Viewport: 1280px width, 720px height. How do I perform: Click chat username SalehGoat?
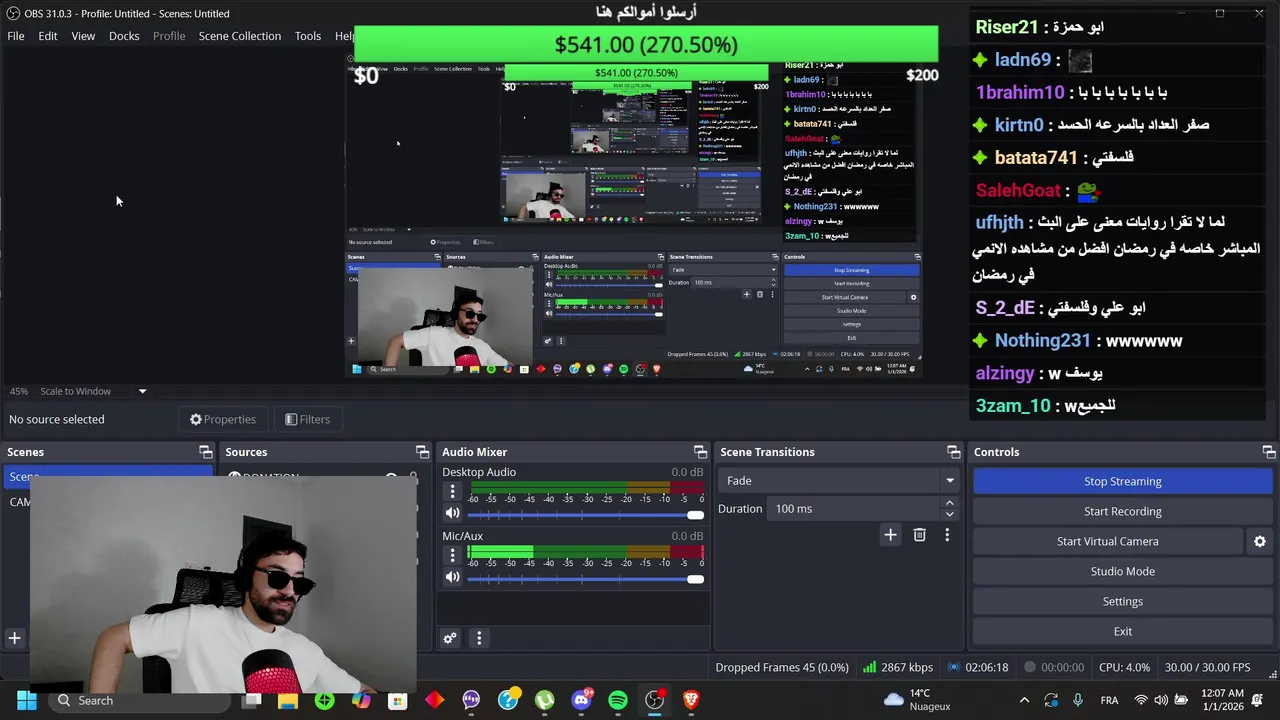click(x=1017, y=190)
